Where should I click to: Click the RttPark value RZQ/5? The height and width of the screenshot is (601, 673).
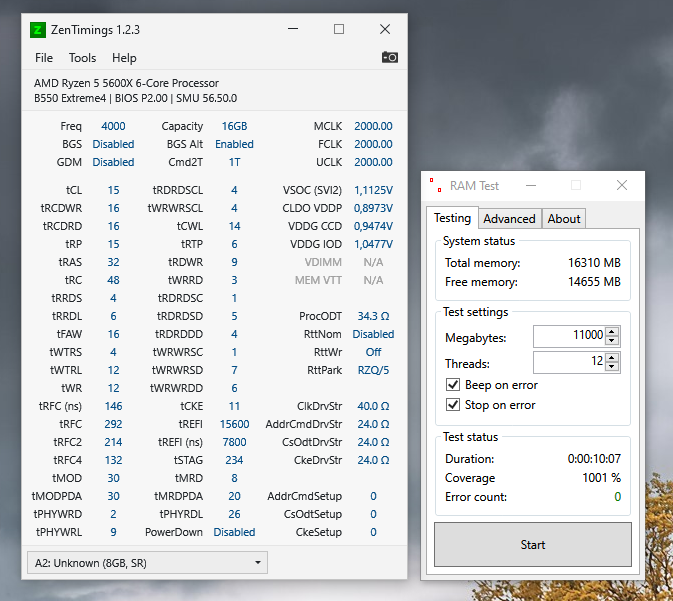(x=373, y=370)
